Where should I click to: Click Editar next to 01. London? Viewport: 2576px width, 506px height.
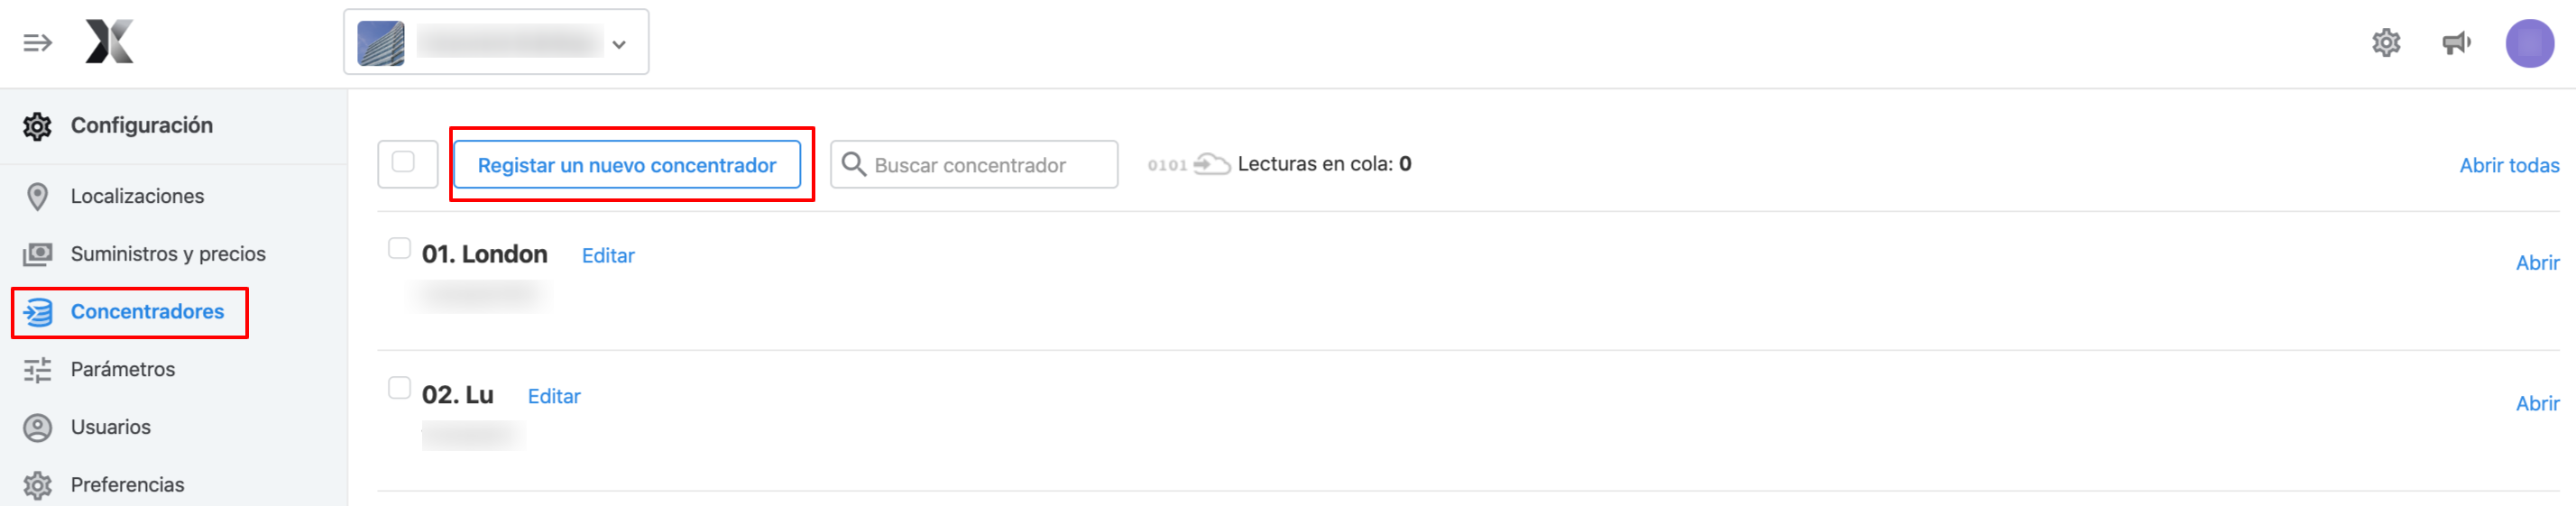(x=608, y=256)
